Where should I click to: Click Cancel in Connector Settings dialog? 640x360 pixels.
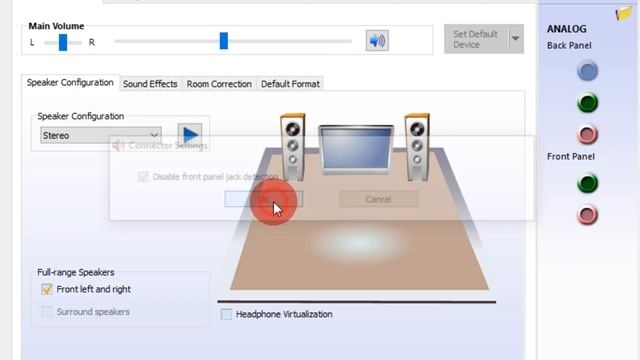pyautogui.click(x=378, y=199)
